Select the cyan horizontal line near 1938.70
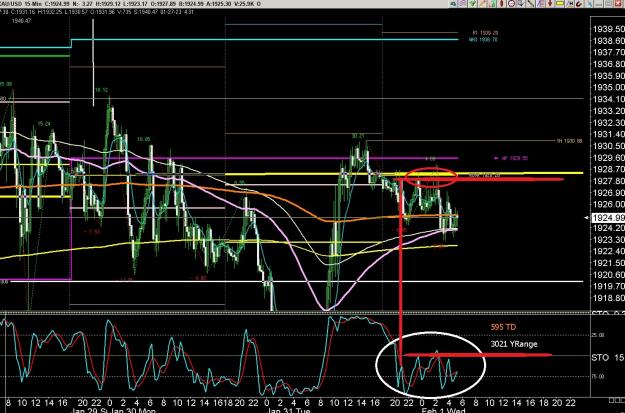Image resolution: width=625 pixels, height=413 pixels. [x=265, y=39]
